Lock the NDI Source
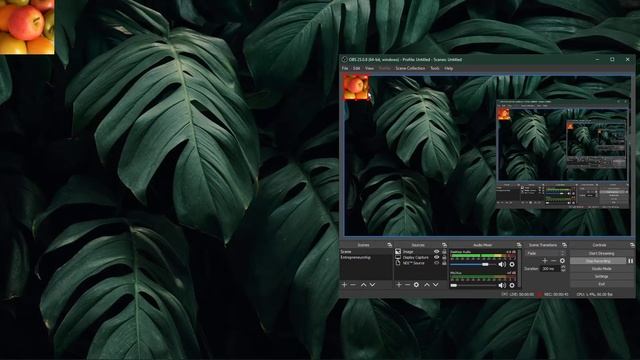Viewport: 640px width, 360px height. (444, 263)
